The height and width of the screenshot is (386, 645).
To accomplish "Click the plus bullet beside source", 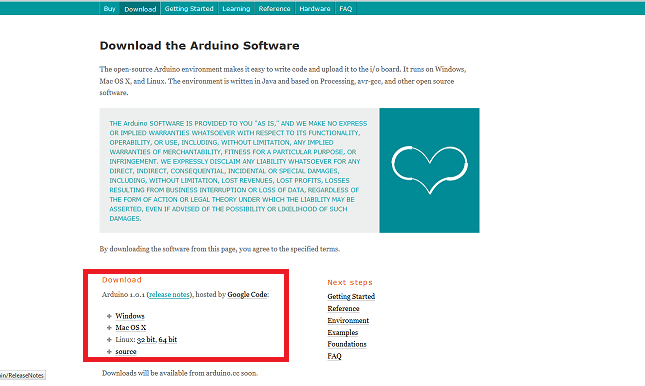I will click(109, 351).
